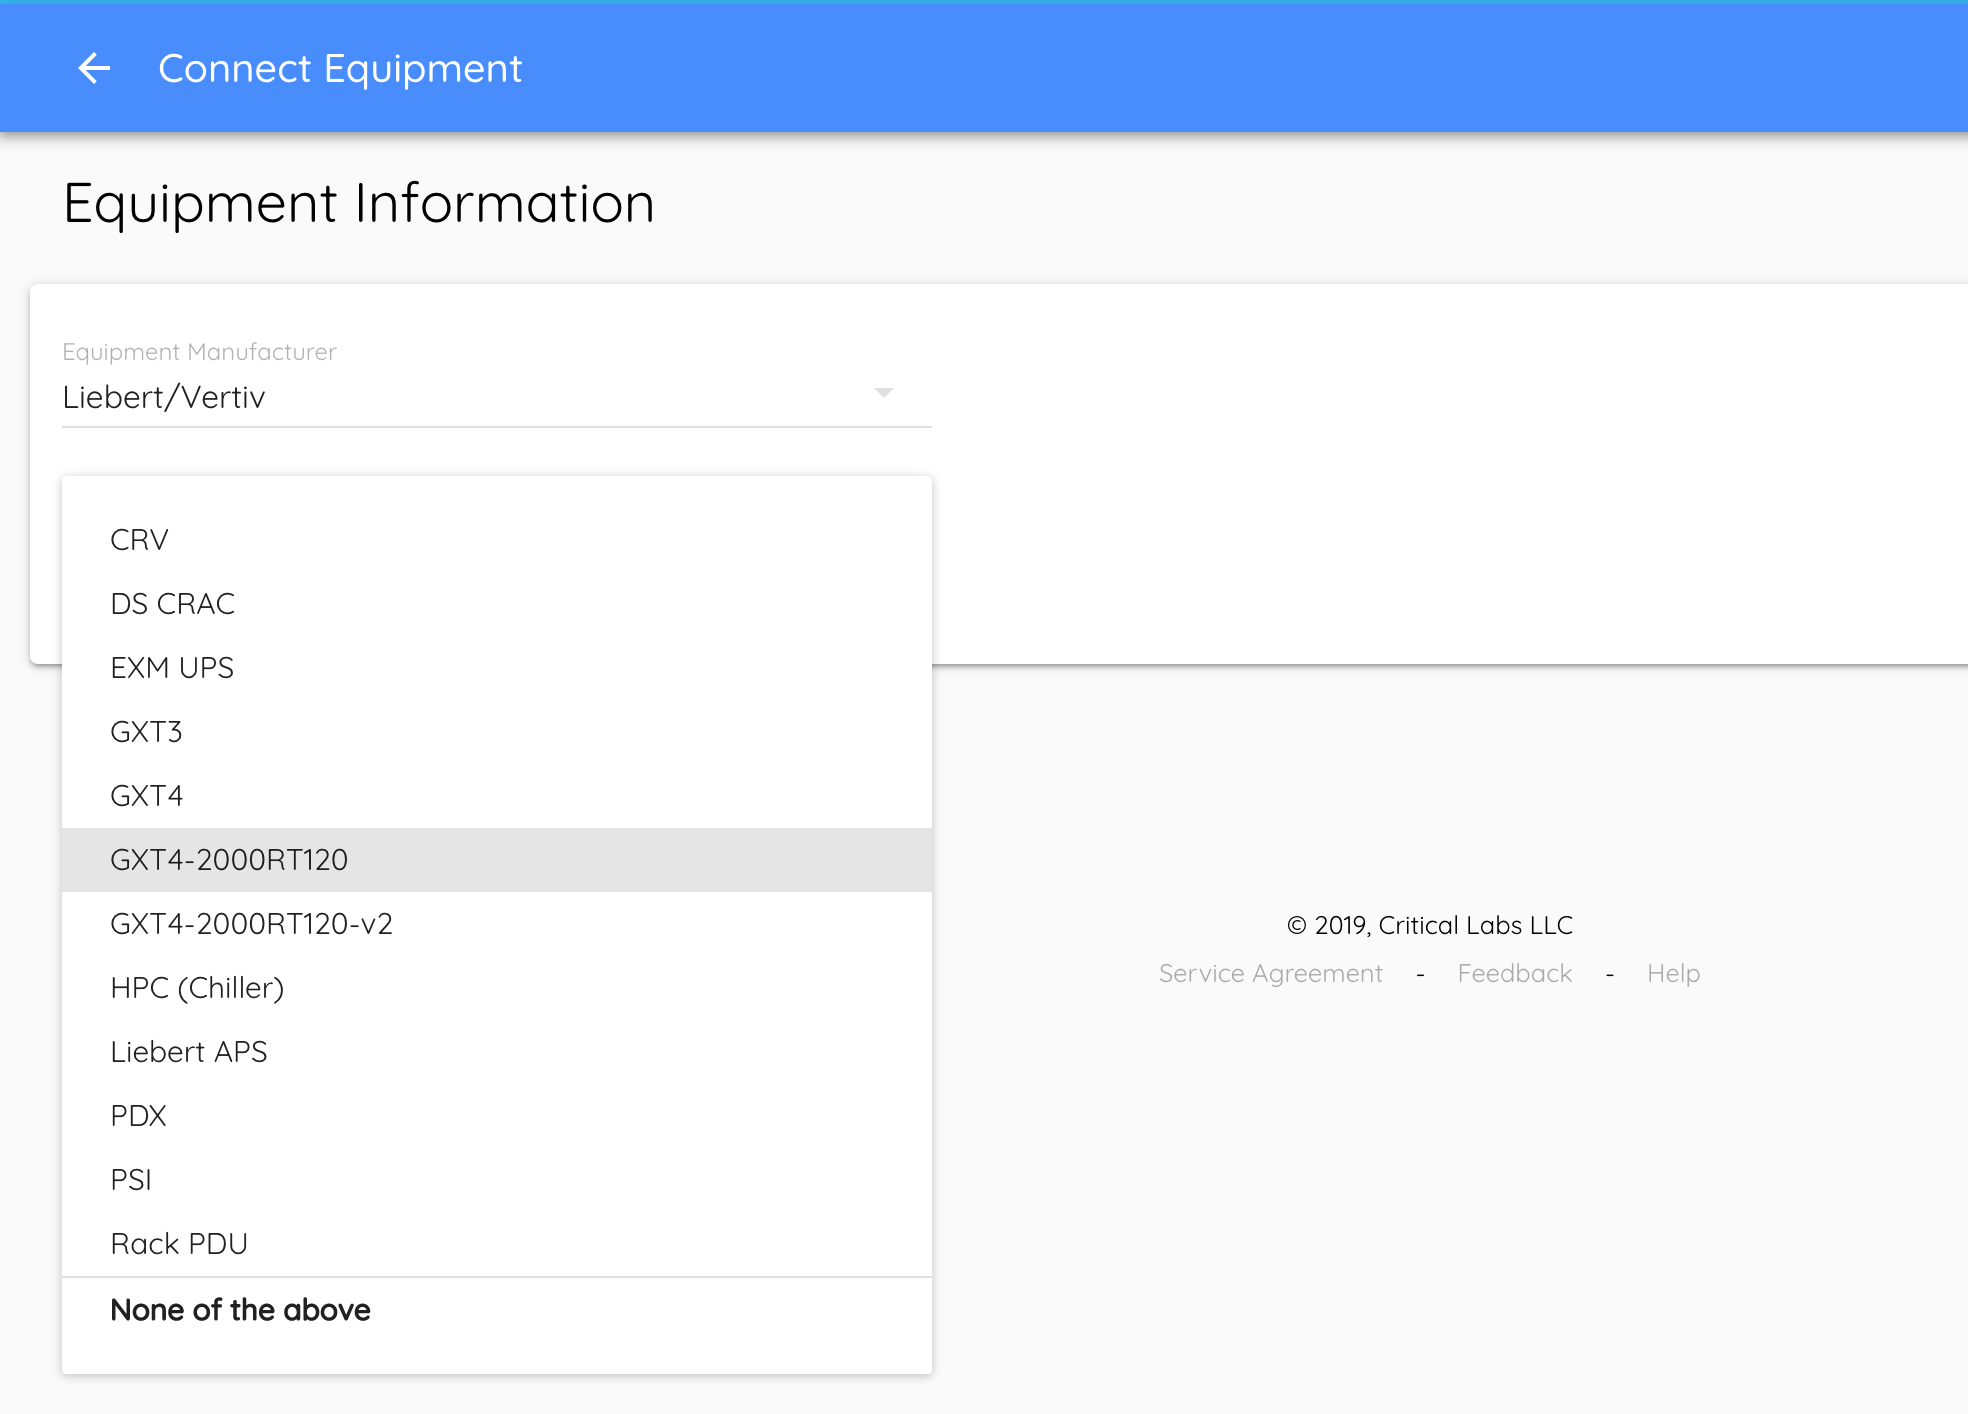Click the Feedback footer link

click(x=1514, y=974)
